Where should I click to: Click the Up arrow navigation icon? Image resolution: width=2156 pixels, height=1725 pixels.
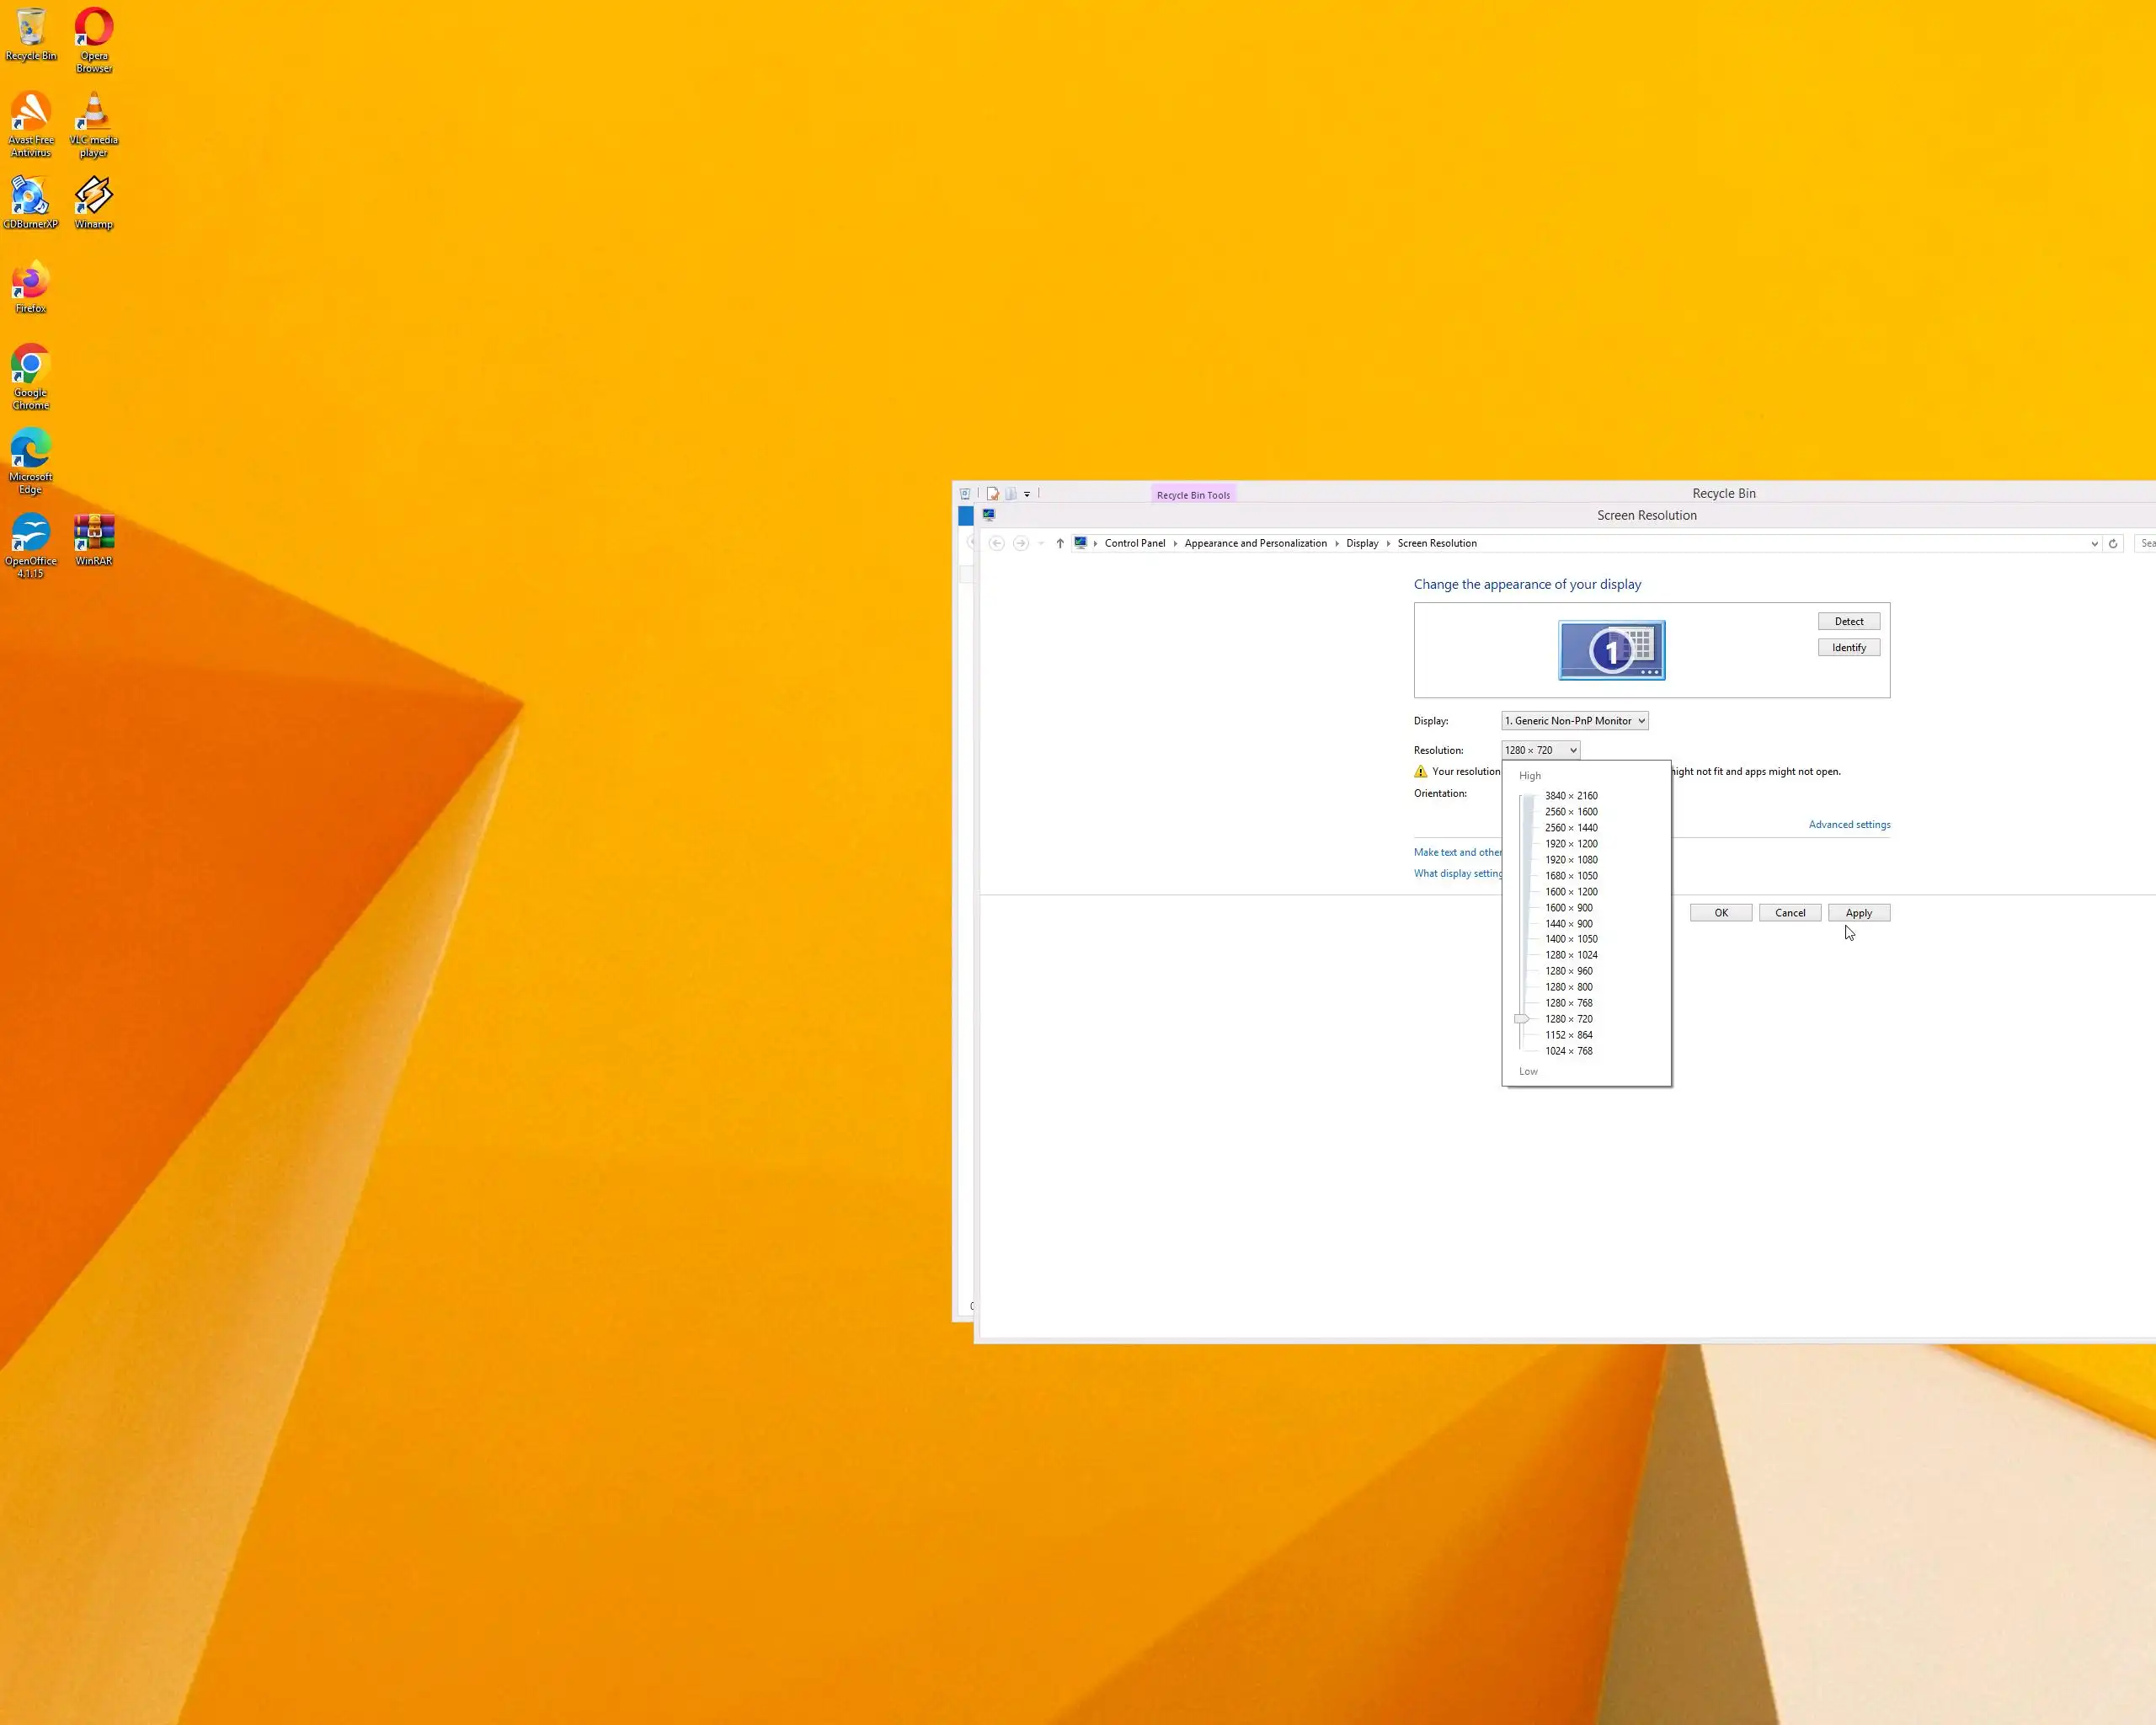tap(1060, 543)
